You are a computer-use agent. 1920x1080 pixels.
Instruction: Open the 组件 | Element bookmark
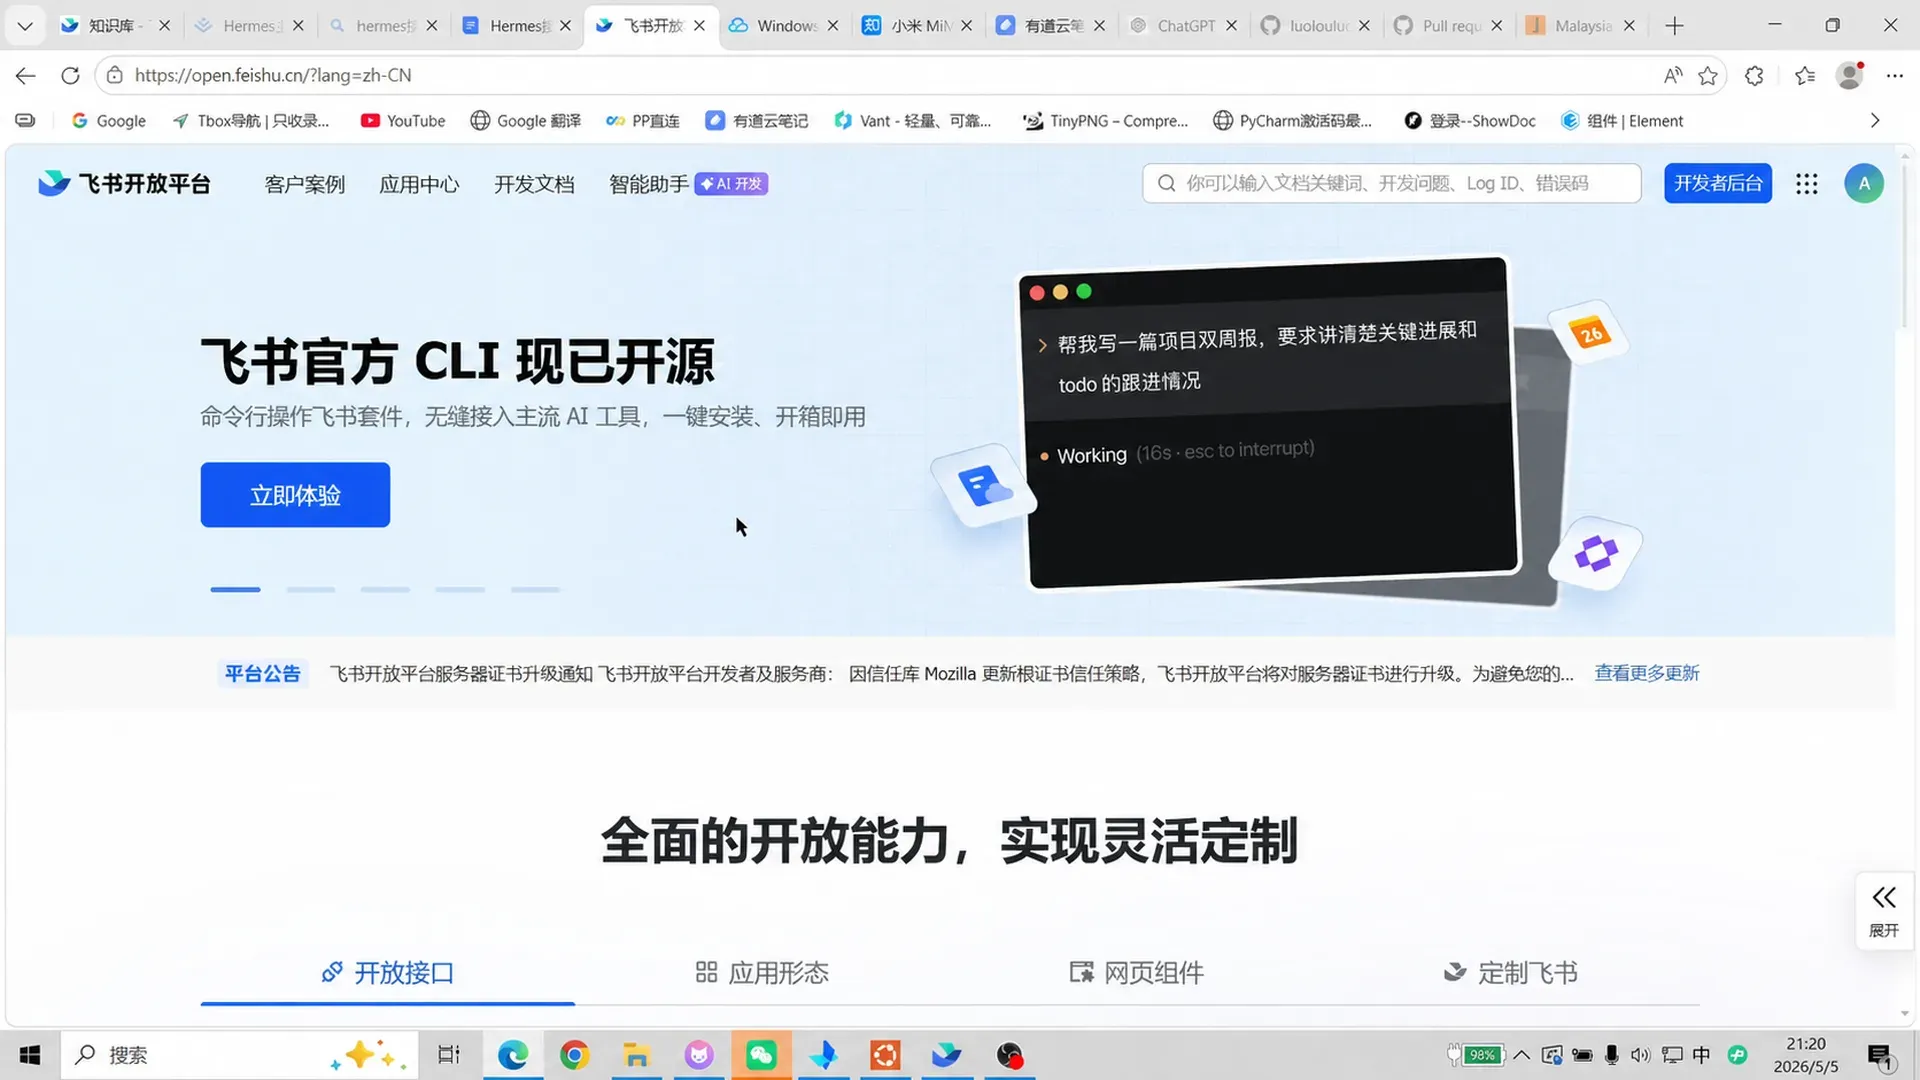coord(1622,121)
